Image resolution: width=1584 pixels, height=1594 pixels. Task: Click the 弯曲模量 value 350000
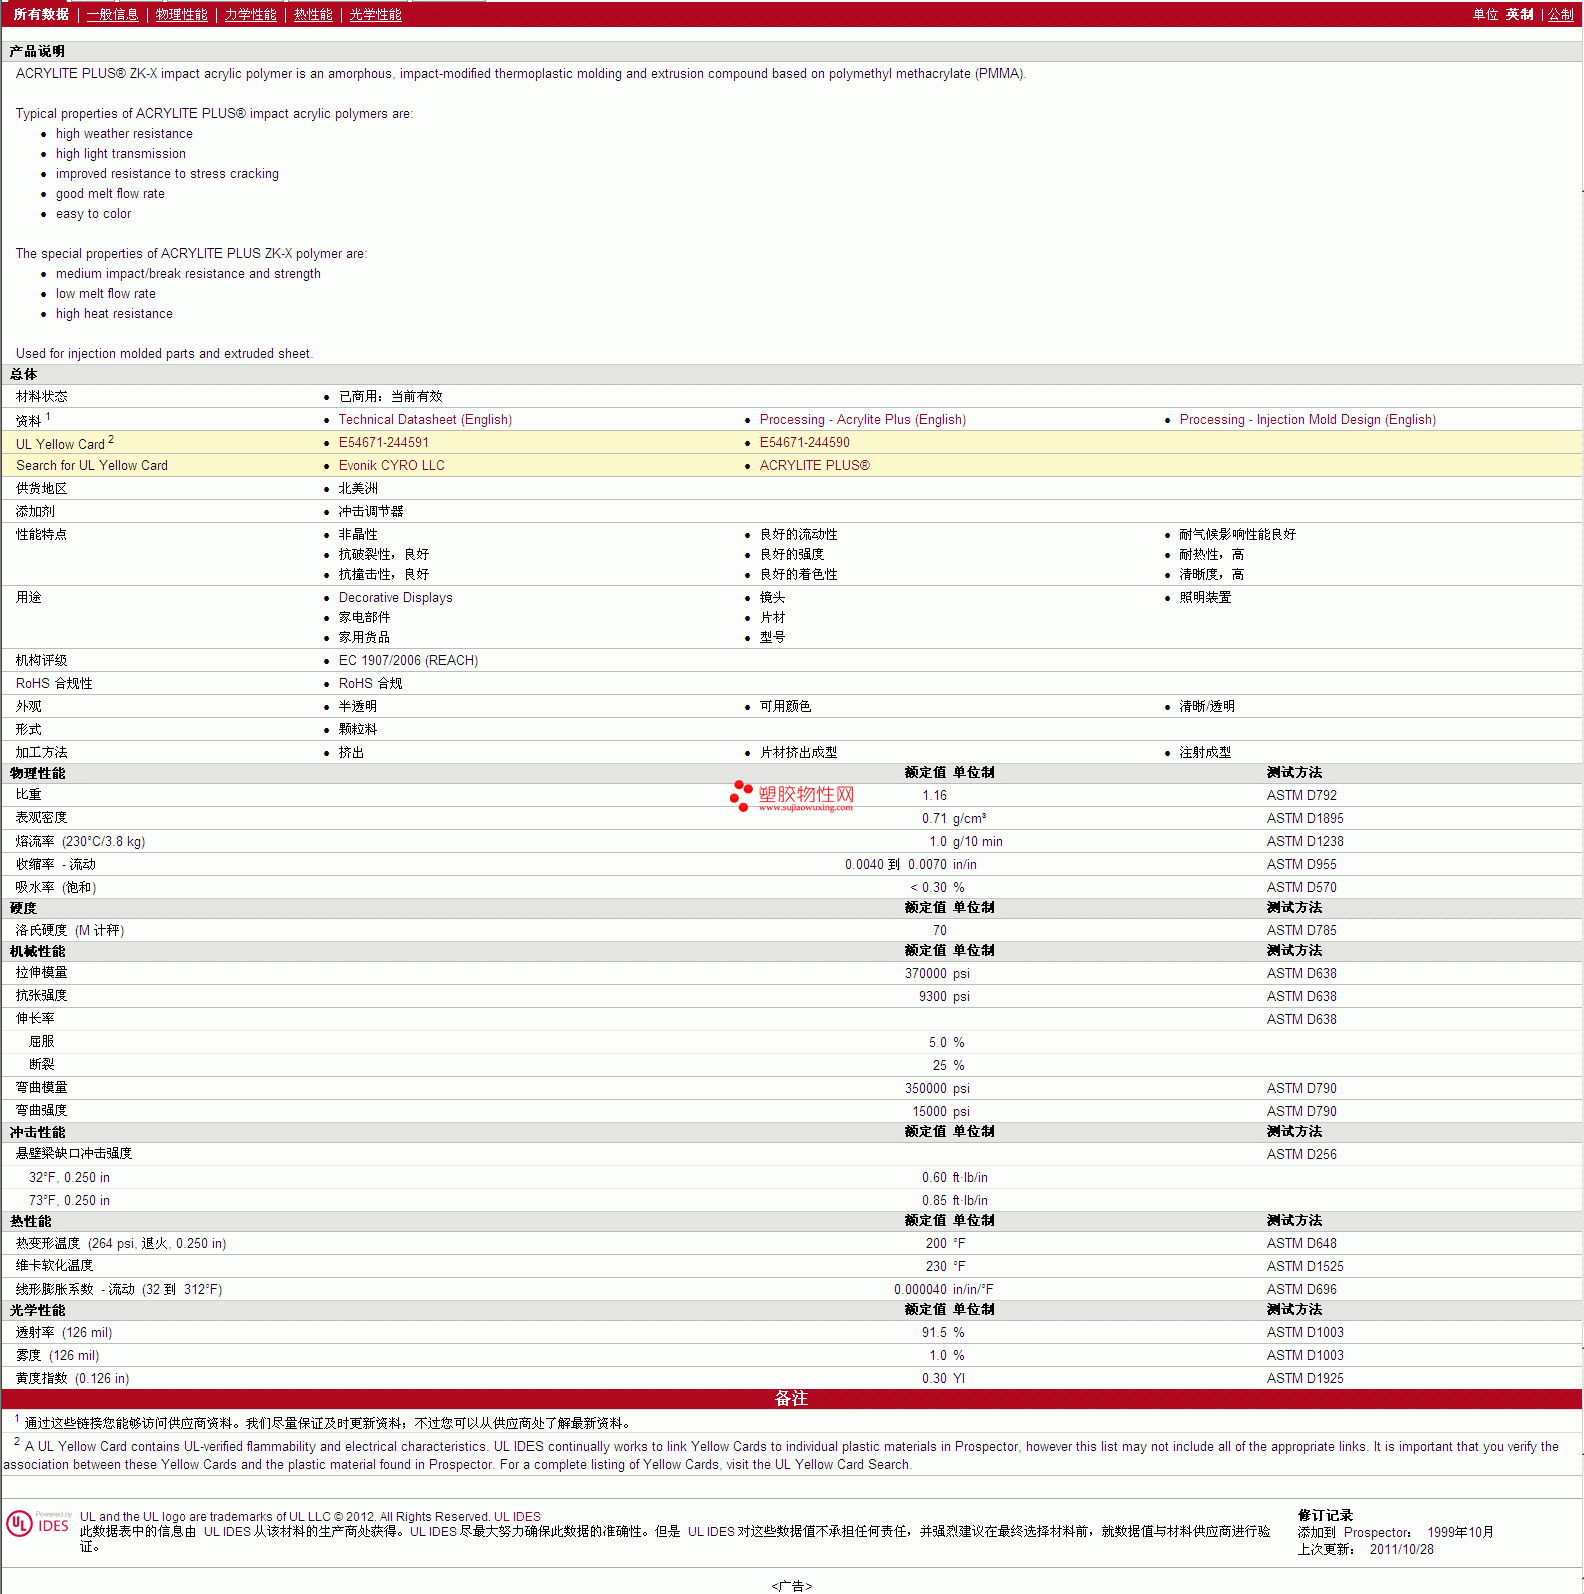pos(926,1088)
